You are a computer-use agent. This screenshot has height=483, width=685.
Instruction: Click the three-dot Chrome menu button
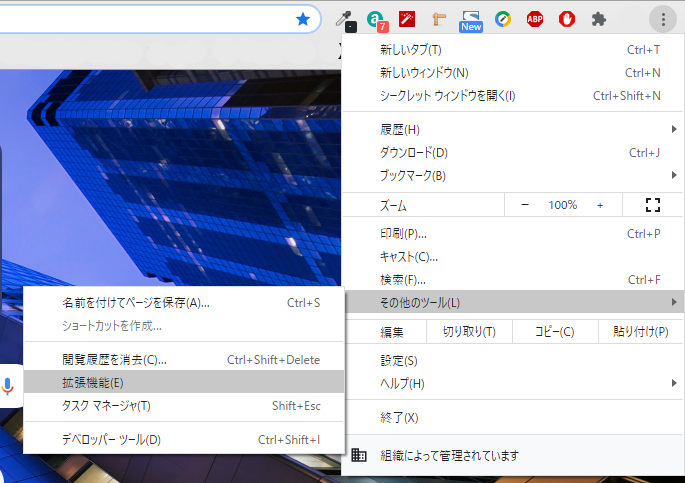coord(663,19)
